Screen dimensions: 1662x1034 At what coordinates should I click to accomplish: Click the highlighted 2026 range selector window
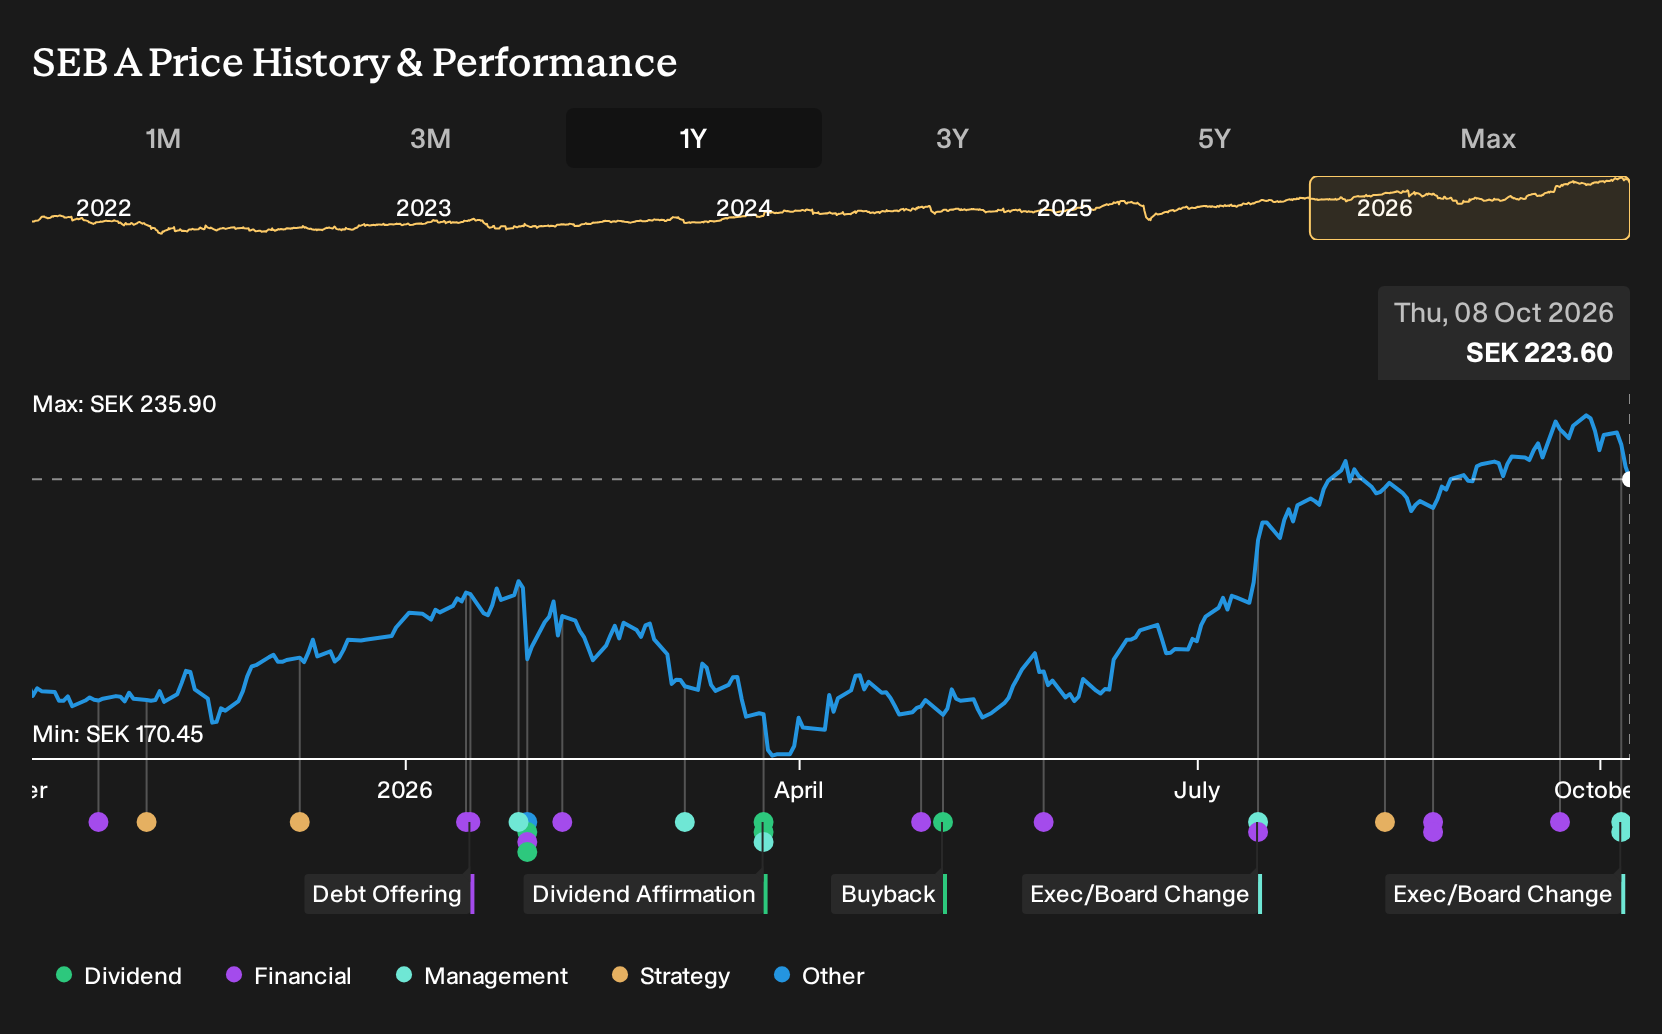[x=1469, y=208]
